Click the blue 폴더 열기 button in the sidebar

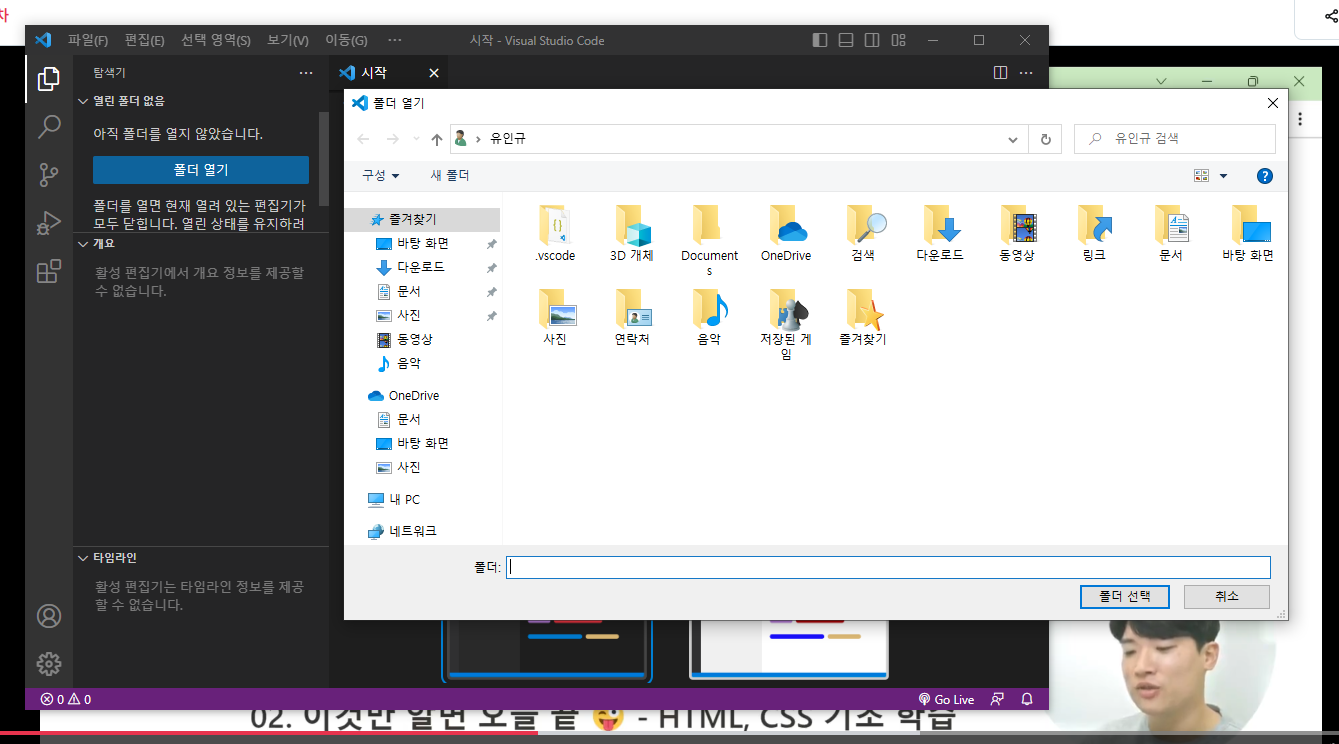(x=201, y=170)
